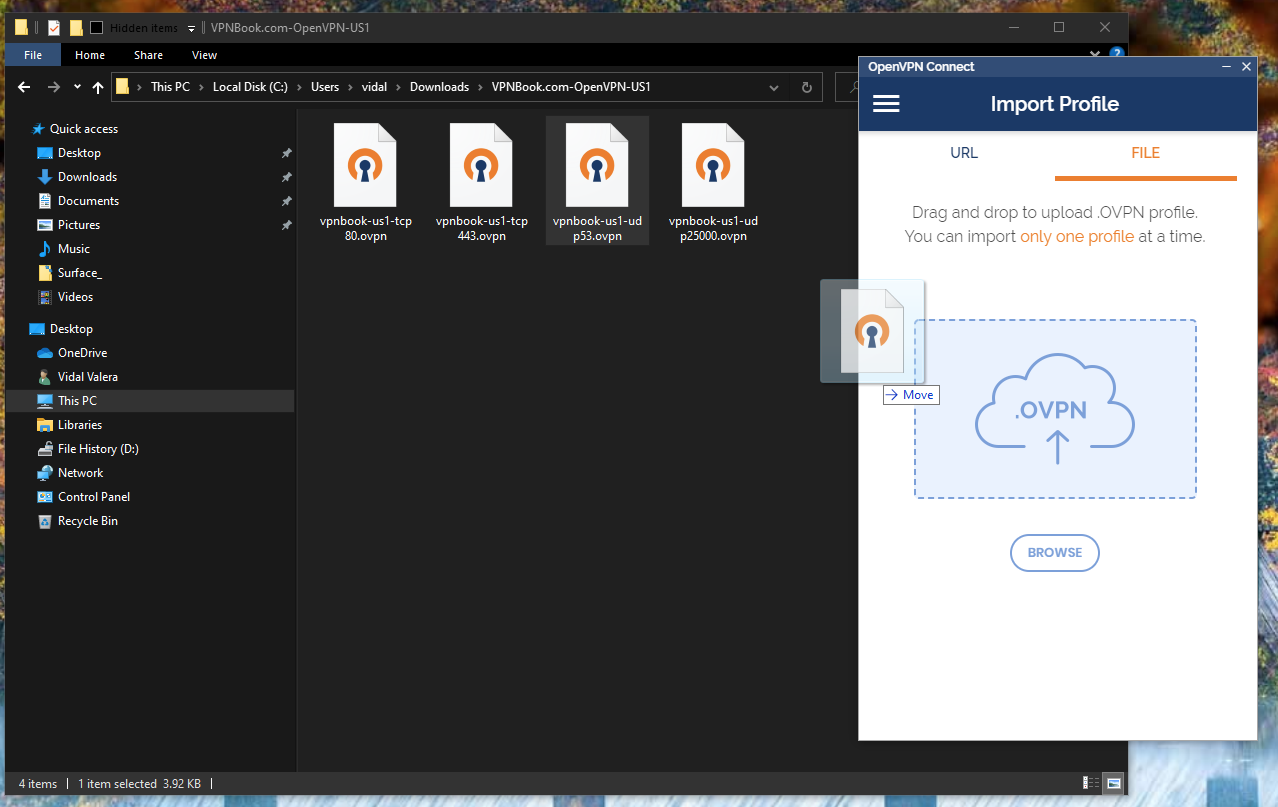This screenshot has width=1278, height=807.
Task: Click the Recycle Bin icon in sidebar
Action: [x=44, y=521]
